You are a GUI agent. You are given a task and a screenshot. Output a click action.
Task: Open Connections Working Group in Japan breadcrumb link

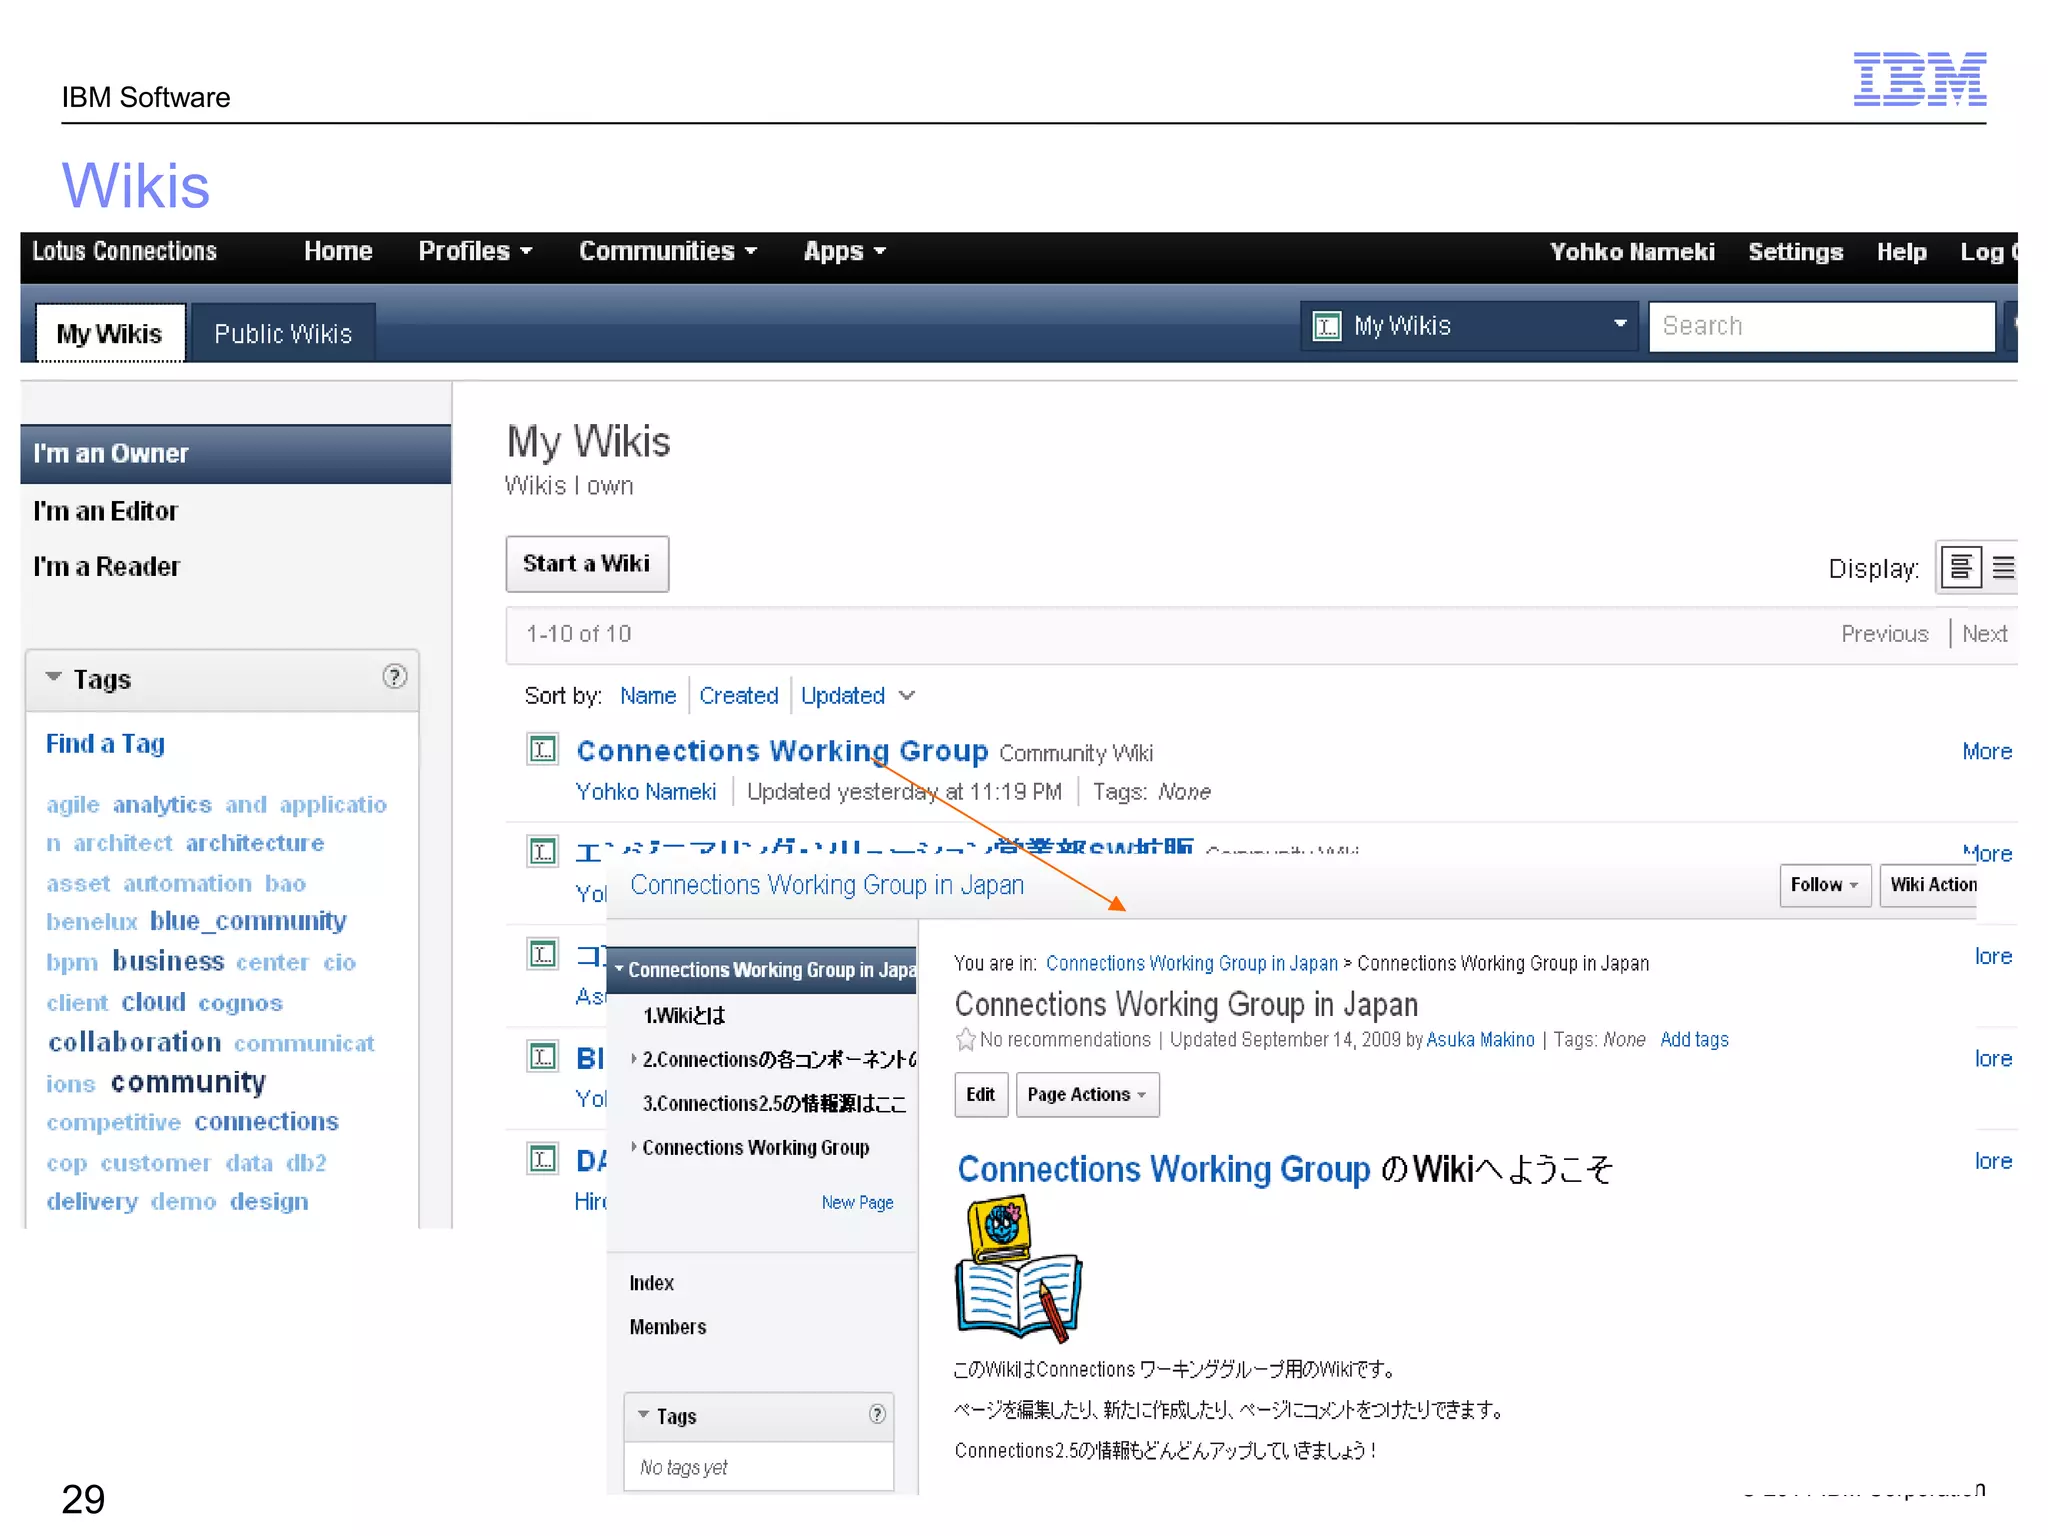pyautogui.click(x=1191, y=963)
